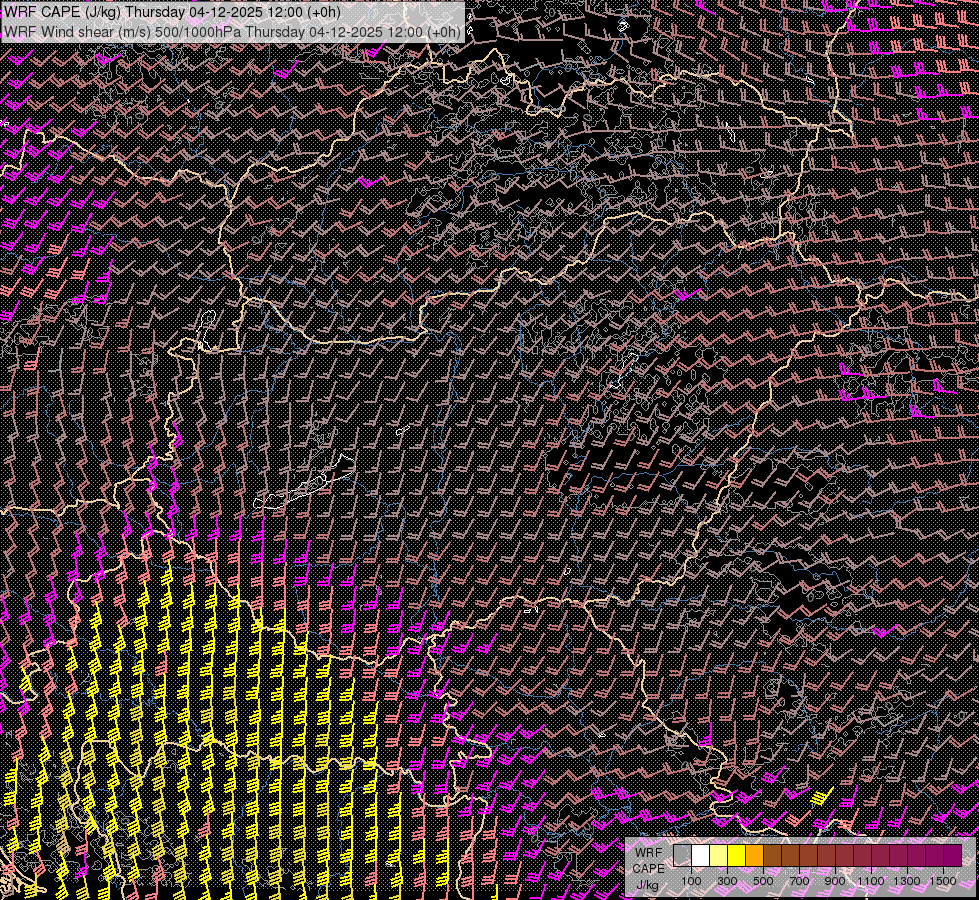Select the WRF Wind shear title line
Viewport: 979px width, 900px height.
(x=232, y=31)
